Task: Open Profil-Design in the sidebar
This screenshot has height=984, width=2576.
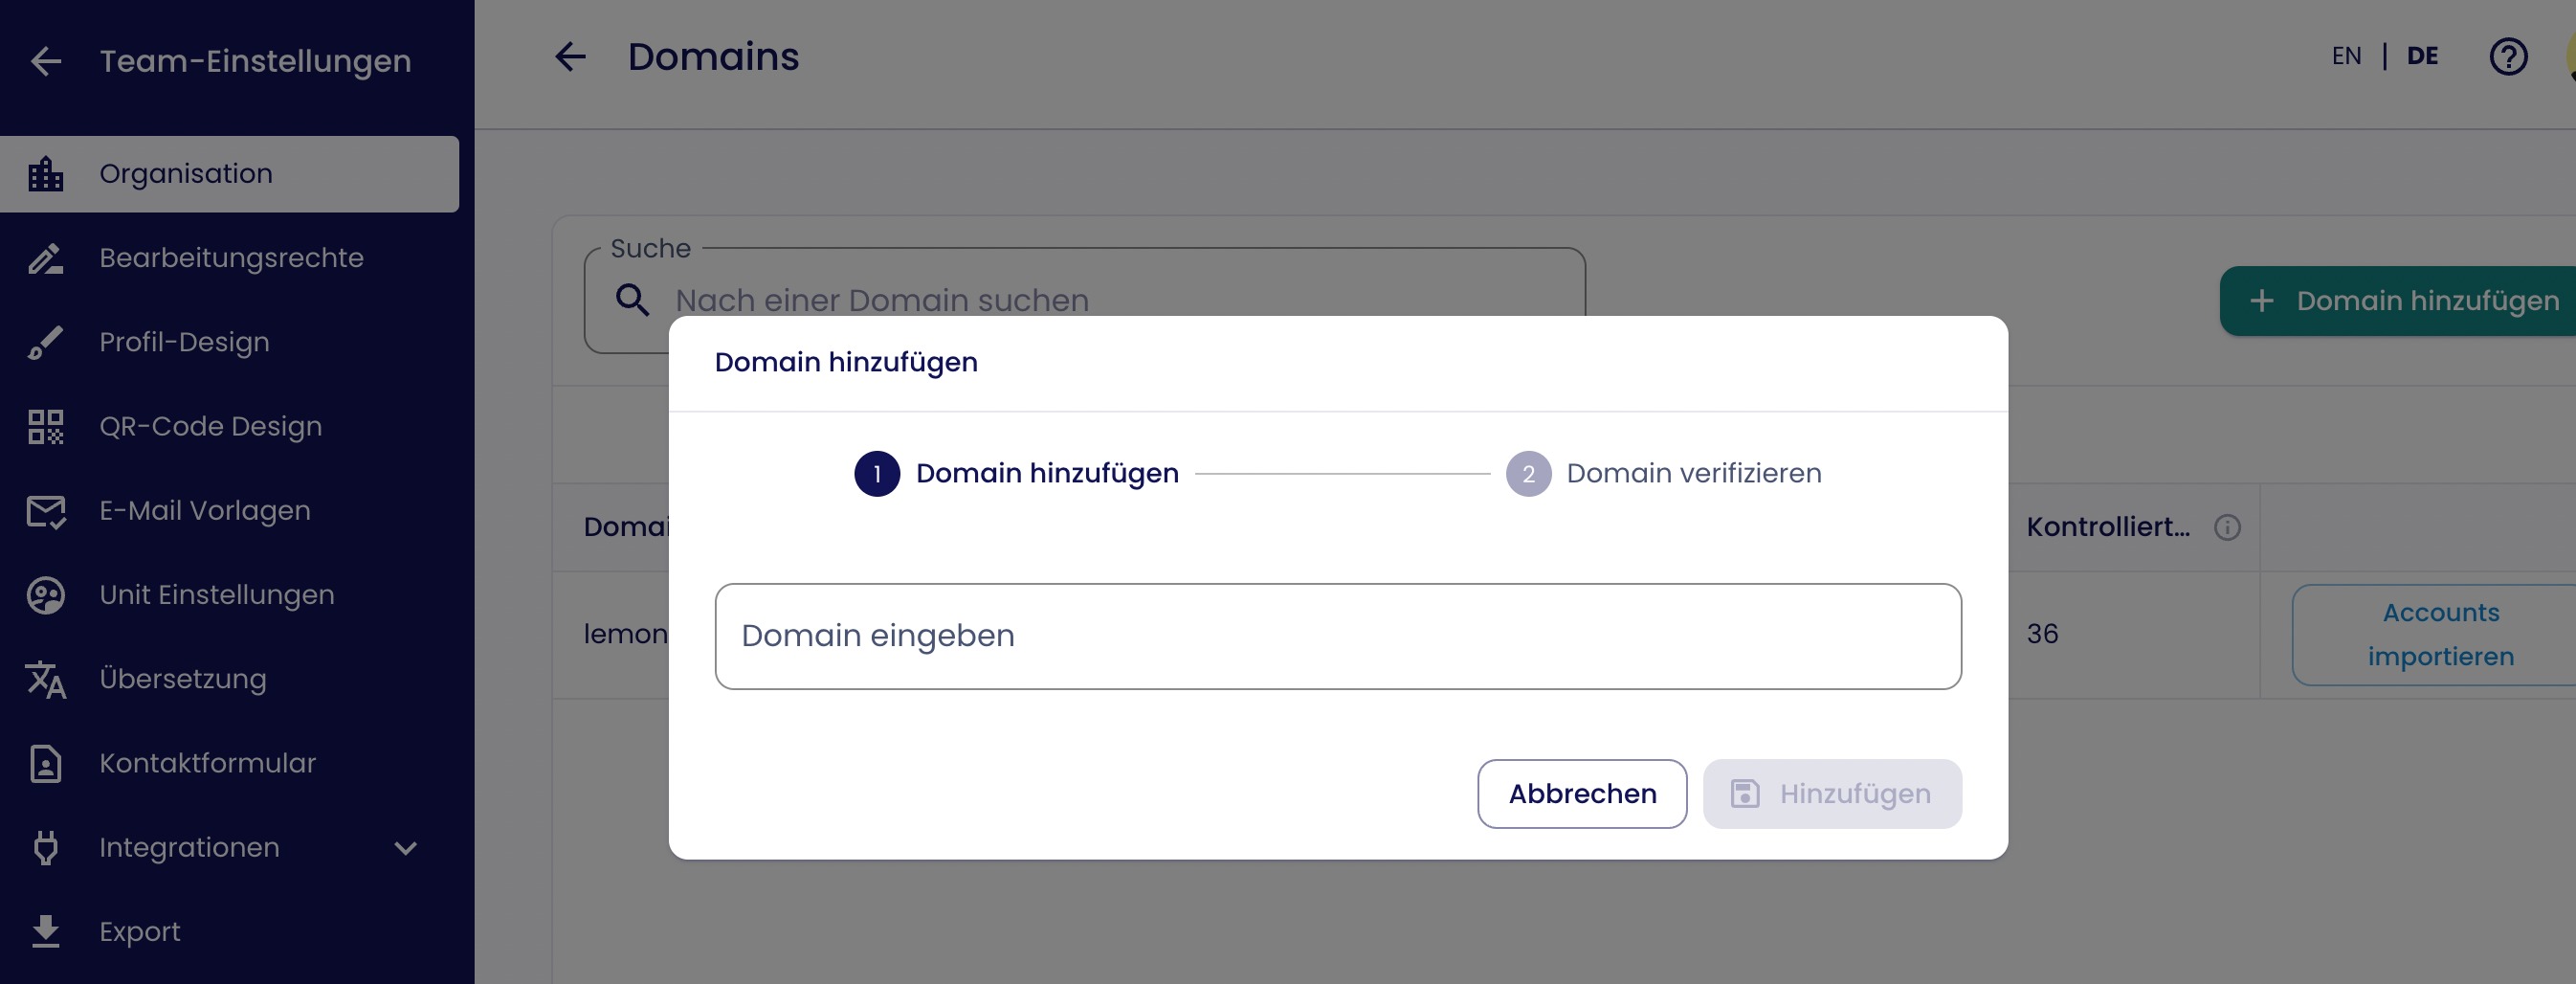Action: click(184, 342)
